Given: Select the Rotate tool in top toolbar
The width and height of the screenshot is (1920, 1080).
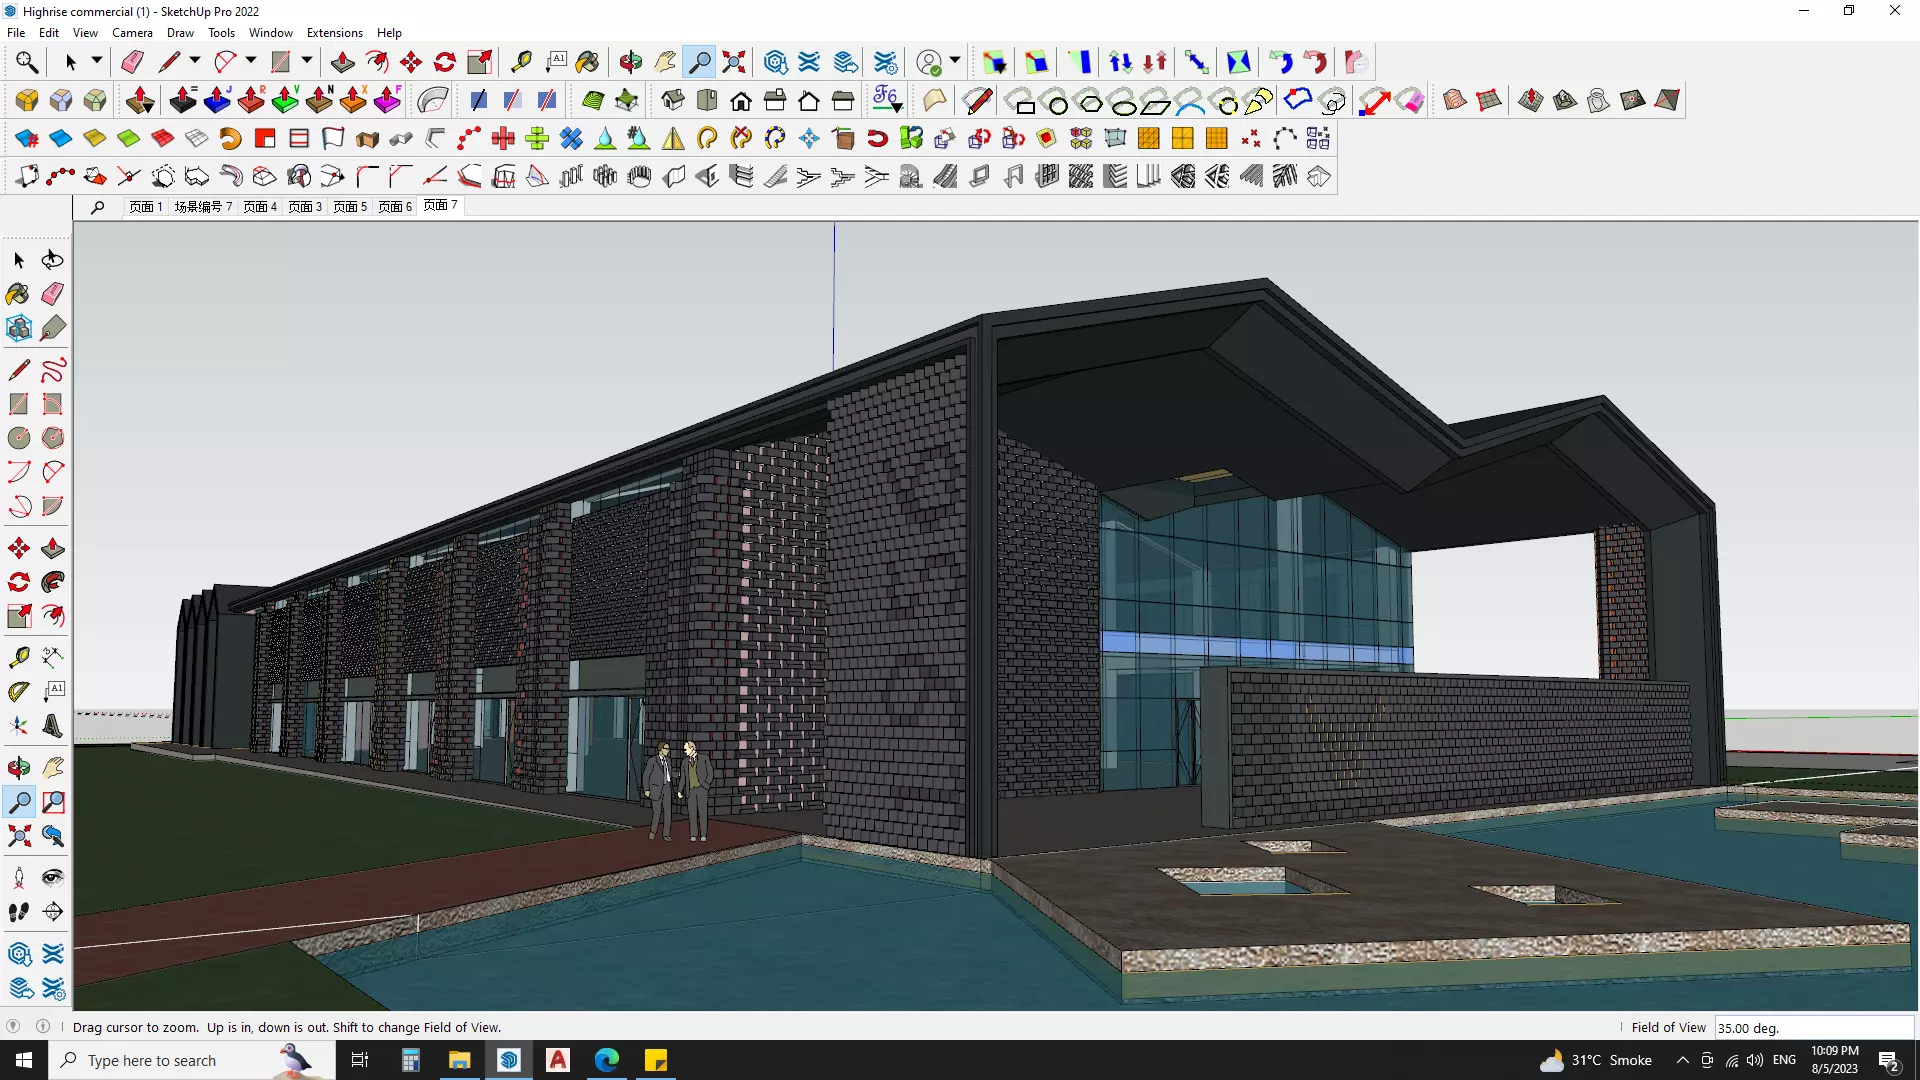Looking at the screenshot, I should [x=445, y=62].
